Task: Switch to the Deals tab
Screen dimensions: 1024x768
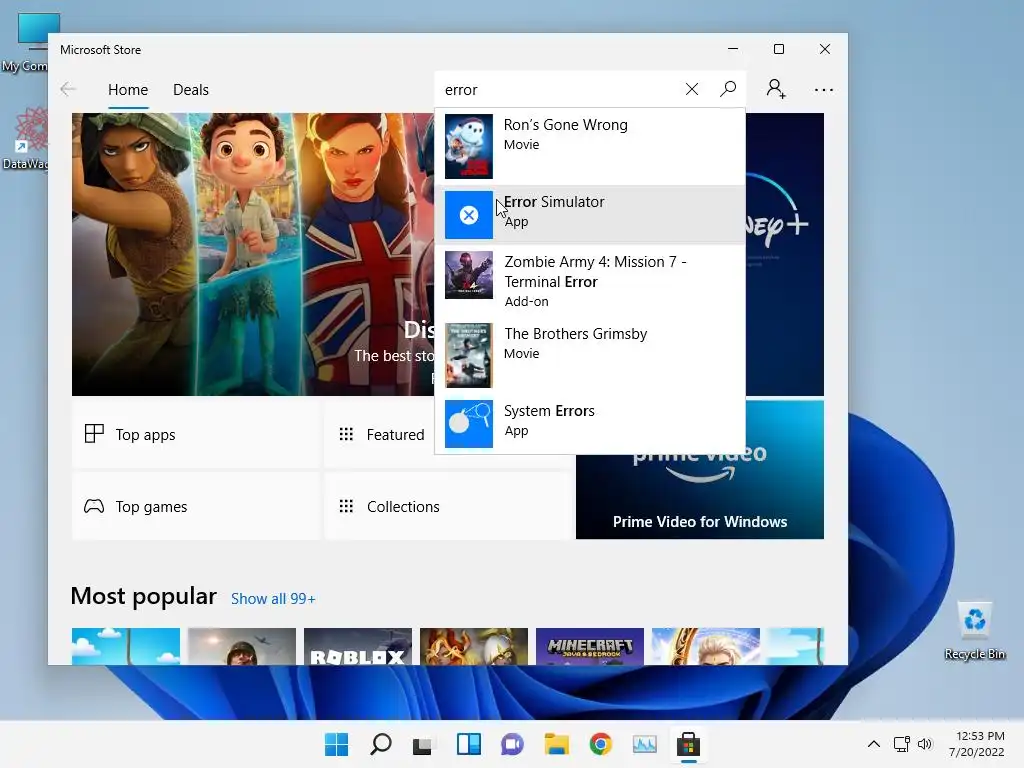Action: [x=191, y=90]
